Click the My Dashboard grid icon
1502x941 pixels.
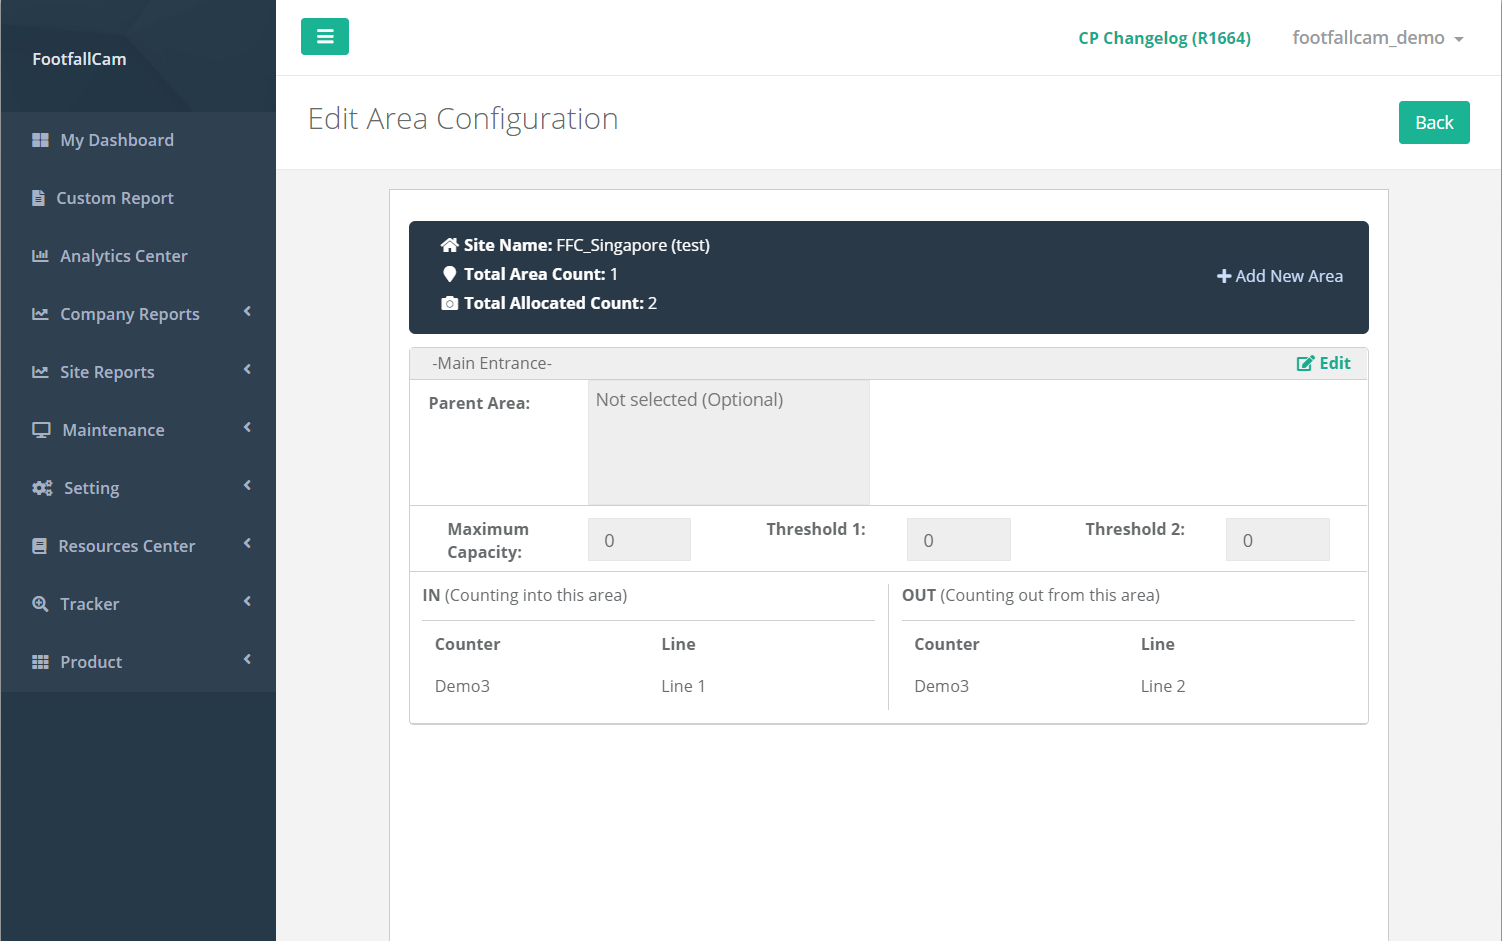click(x=40, y=140)
